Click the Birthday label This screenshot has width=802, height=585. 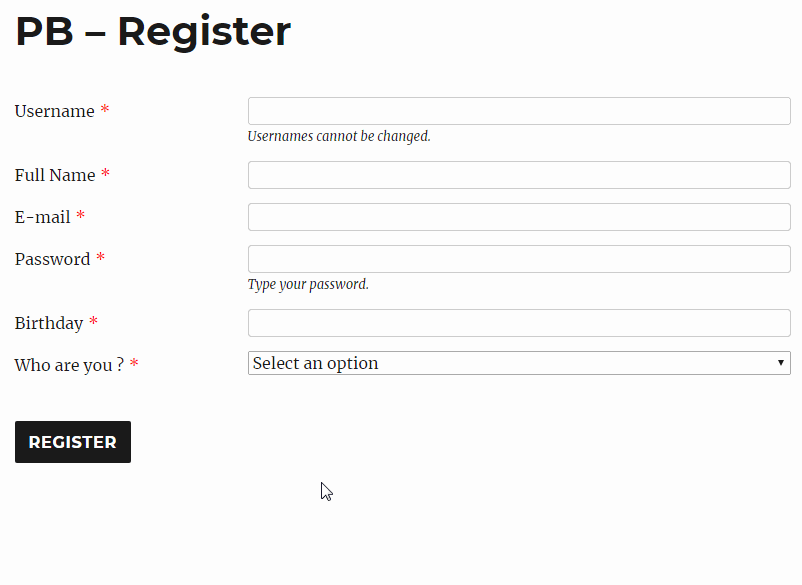(x=48, y=323)
